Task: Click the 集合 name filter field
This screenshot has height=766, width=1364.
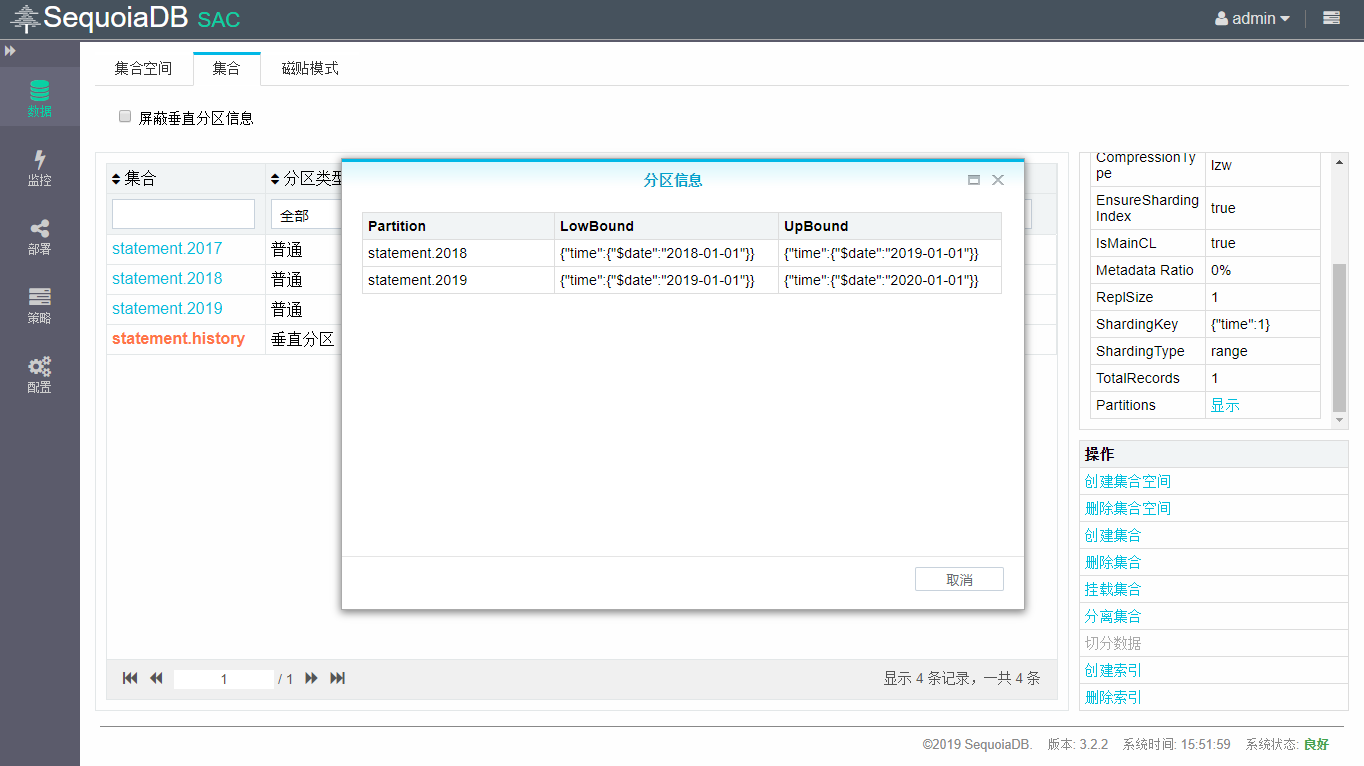Action: click(183, 214)
